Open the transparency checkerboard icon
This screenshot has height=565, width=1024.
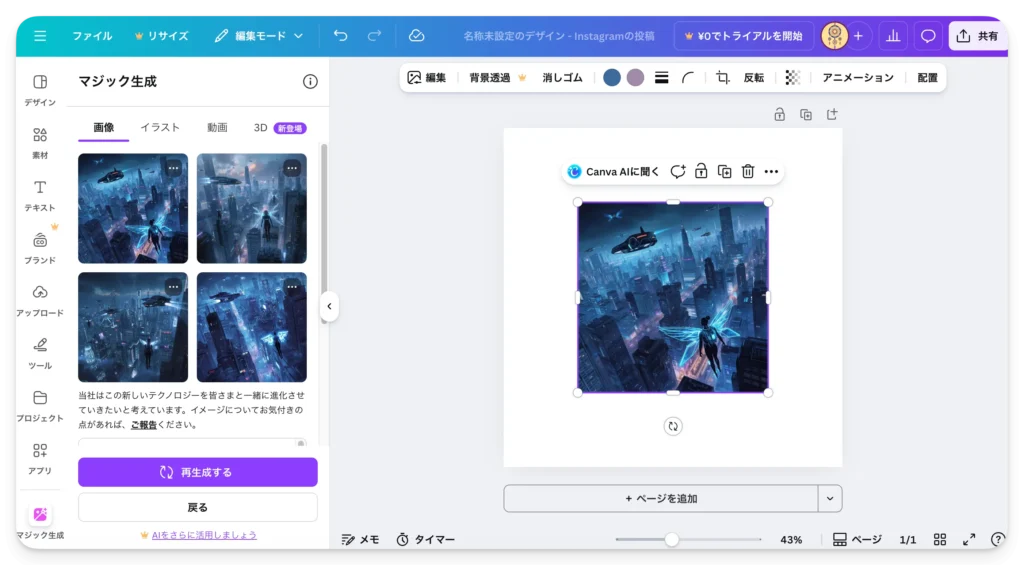(792, 78)
